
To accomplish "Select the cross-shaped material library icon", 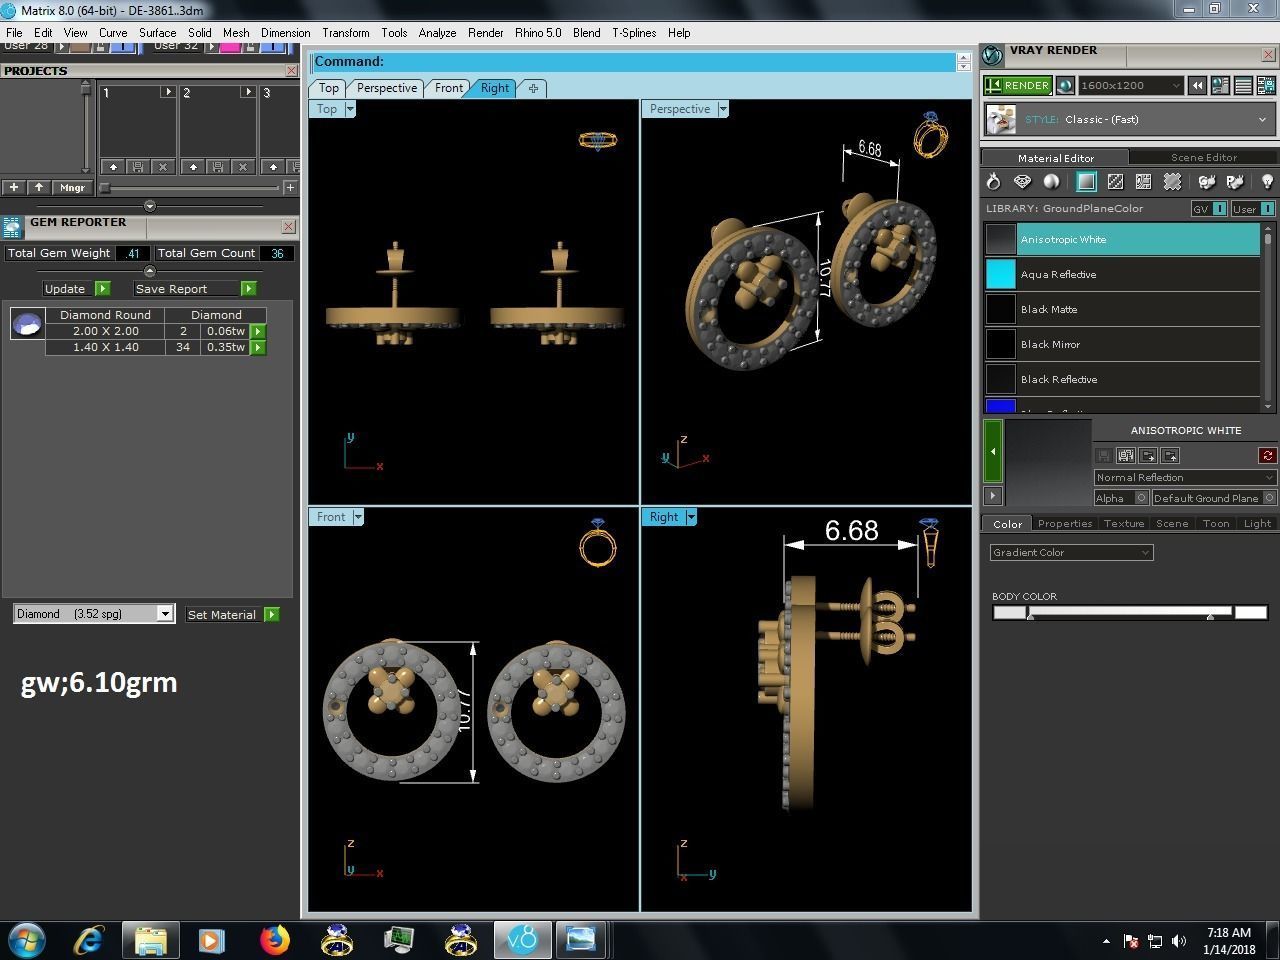I will tap(1172, 182).
